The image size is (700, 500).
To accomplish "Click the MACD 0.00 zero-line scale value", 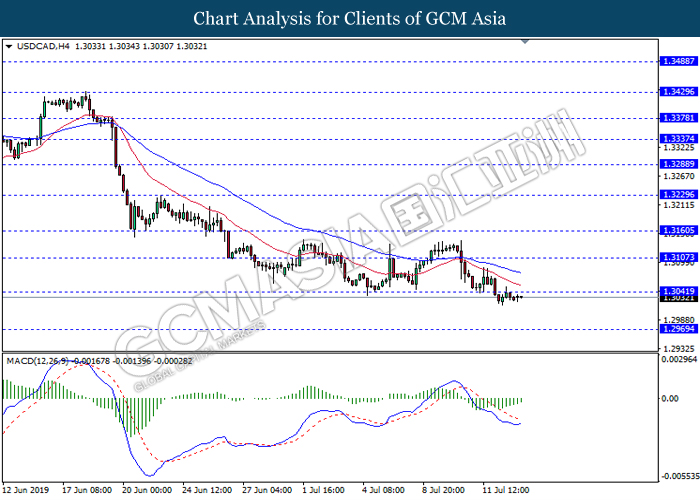I will pos(673,399).
